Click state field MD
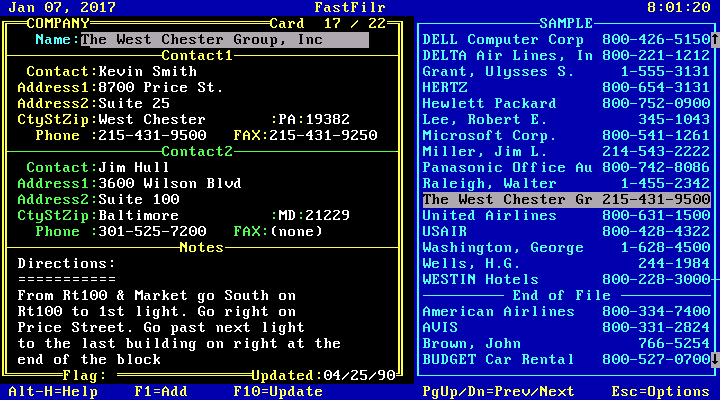 coord(287,215)
